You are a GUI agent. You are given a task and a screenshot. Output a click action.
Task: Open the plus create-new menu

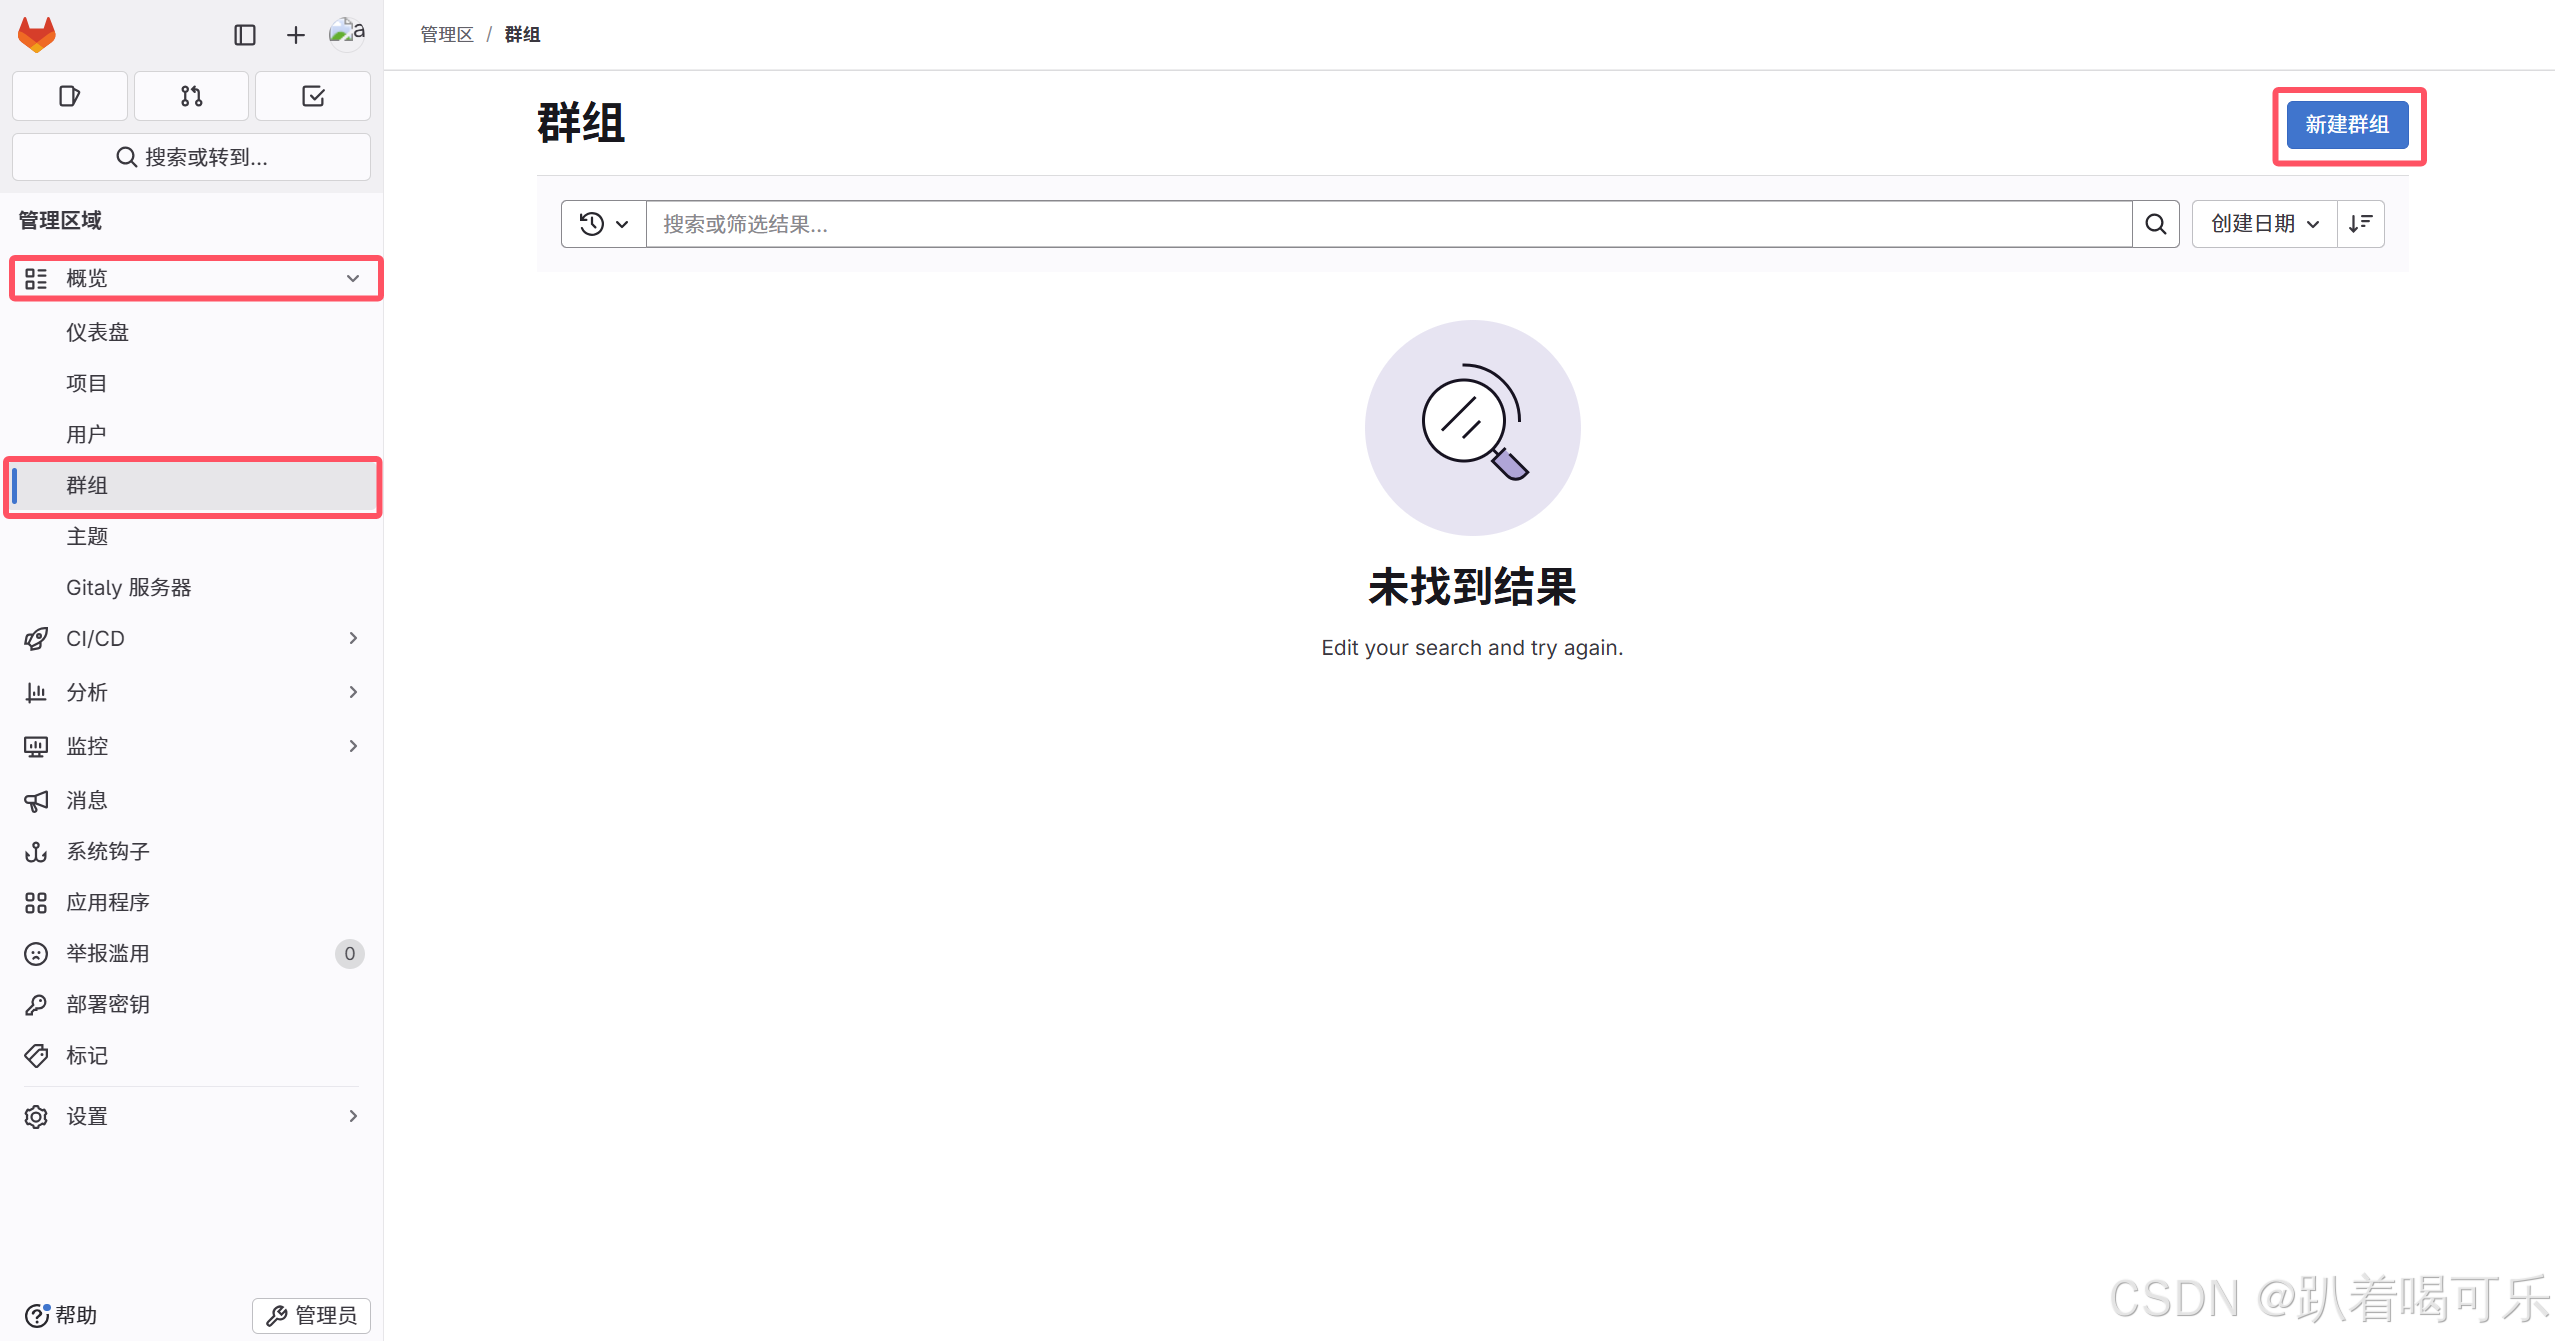click(296, 35)
